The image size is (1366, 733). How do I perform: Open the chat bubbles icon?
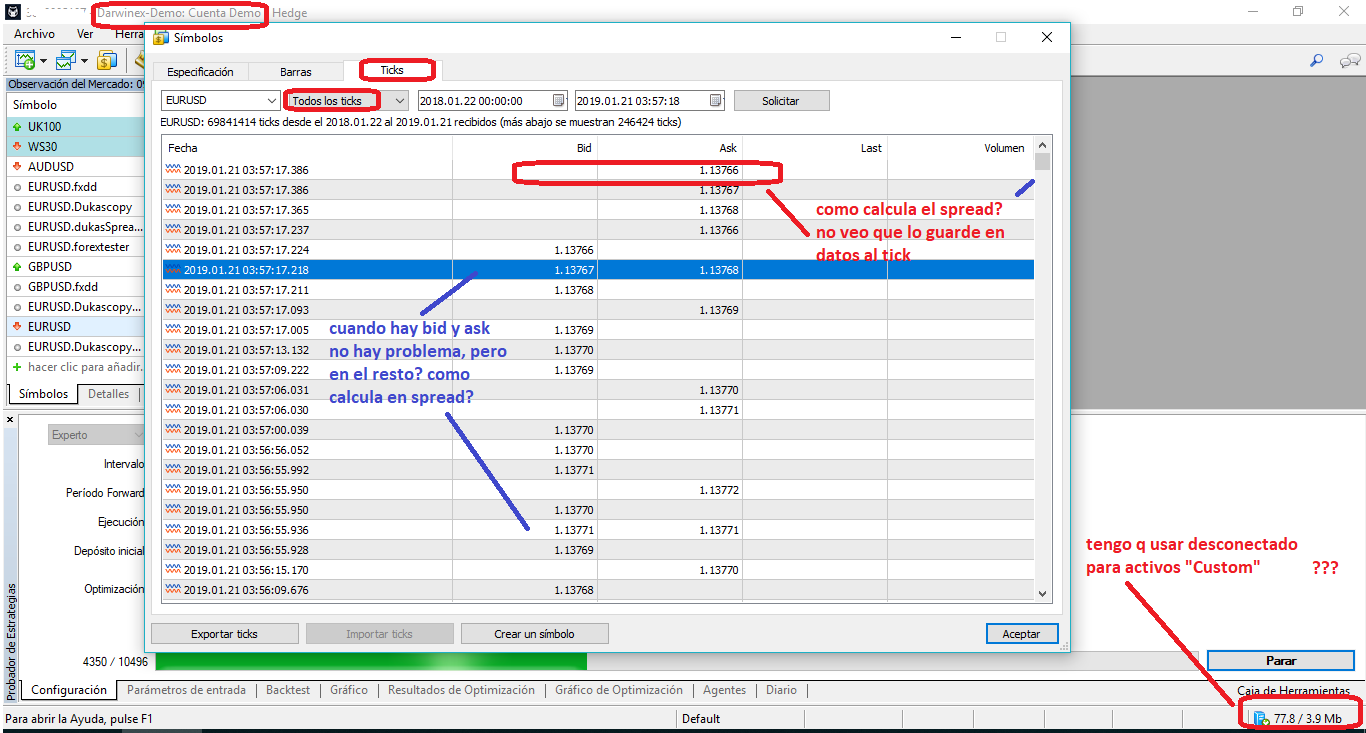pos(1350,60)
